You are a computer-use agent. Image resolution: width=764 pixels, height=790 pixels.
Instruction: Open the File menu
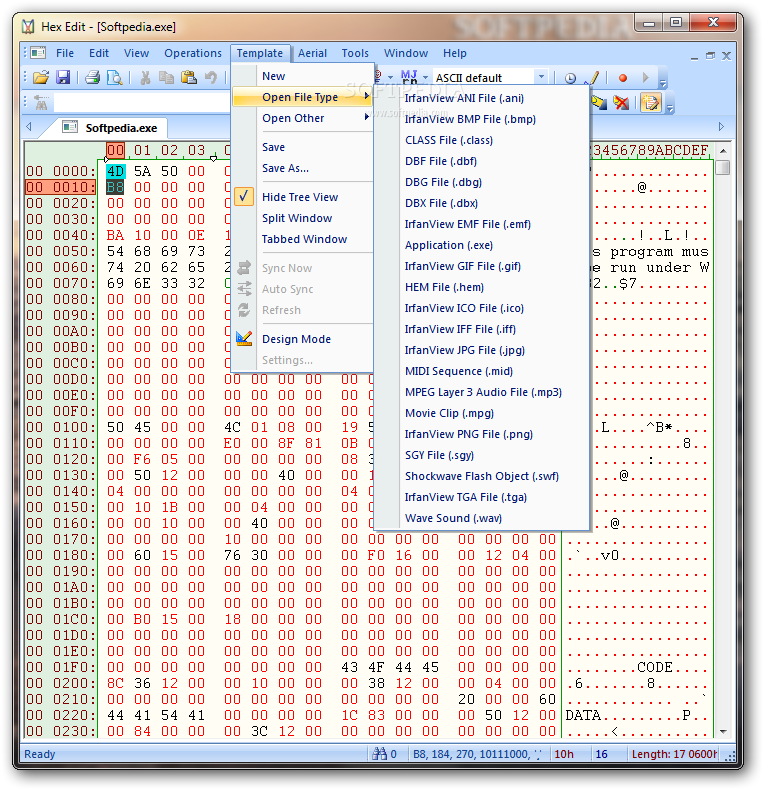[65, 53]
